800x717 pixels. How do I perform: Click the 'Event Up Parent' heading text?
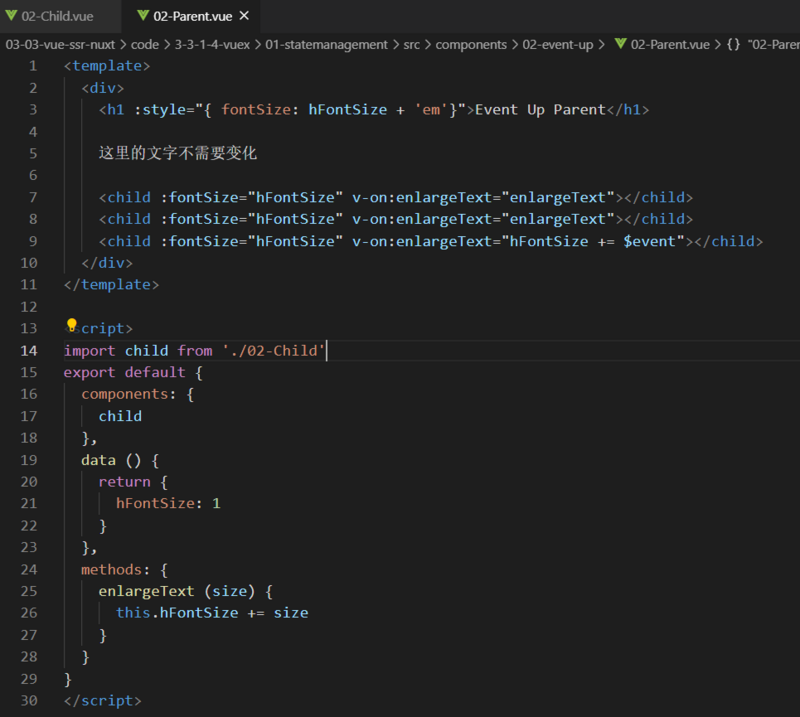[540, 110]
